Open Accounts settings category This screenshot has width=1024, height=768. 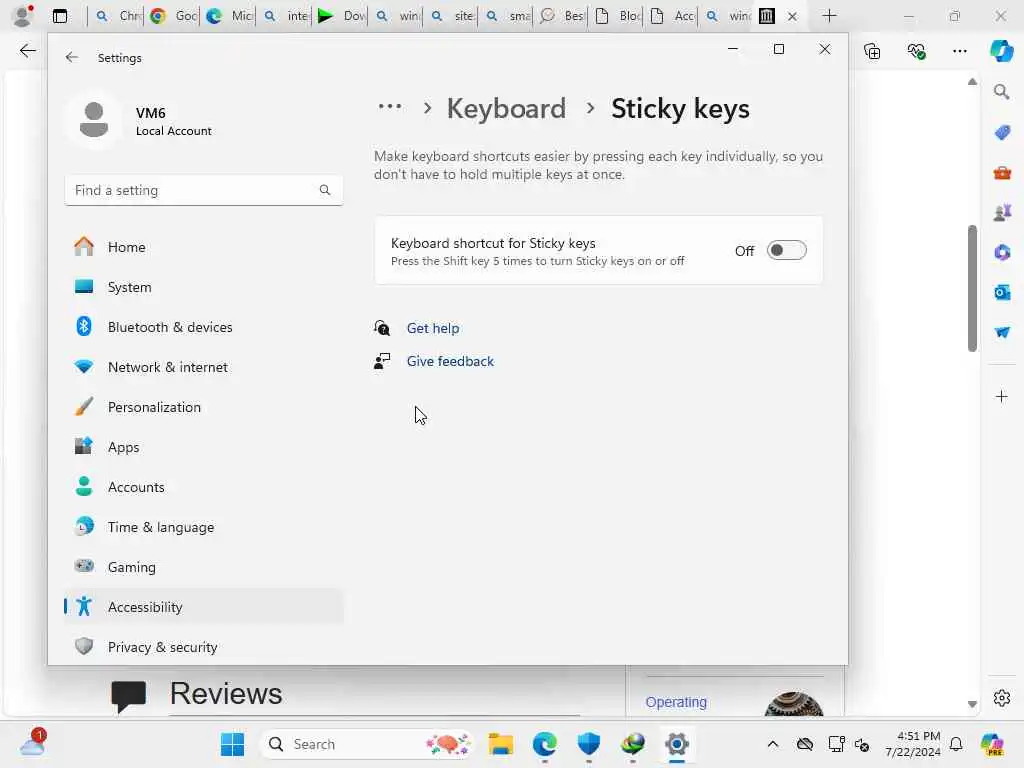tap(203, 487)
